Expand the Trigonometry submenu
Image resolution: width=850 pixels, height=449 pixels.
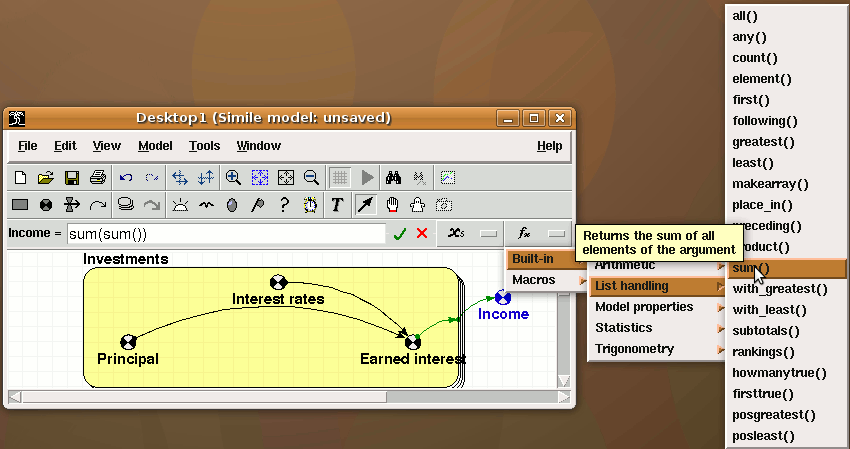point(658,349)
